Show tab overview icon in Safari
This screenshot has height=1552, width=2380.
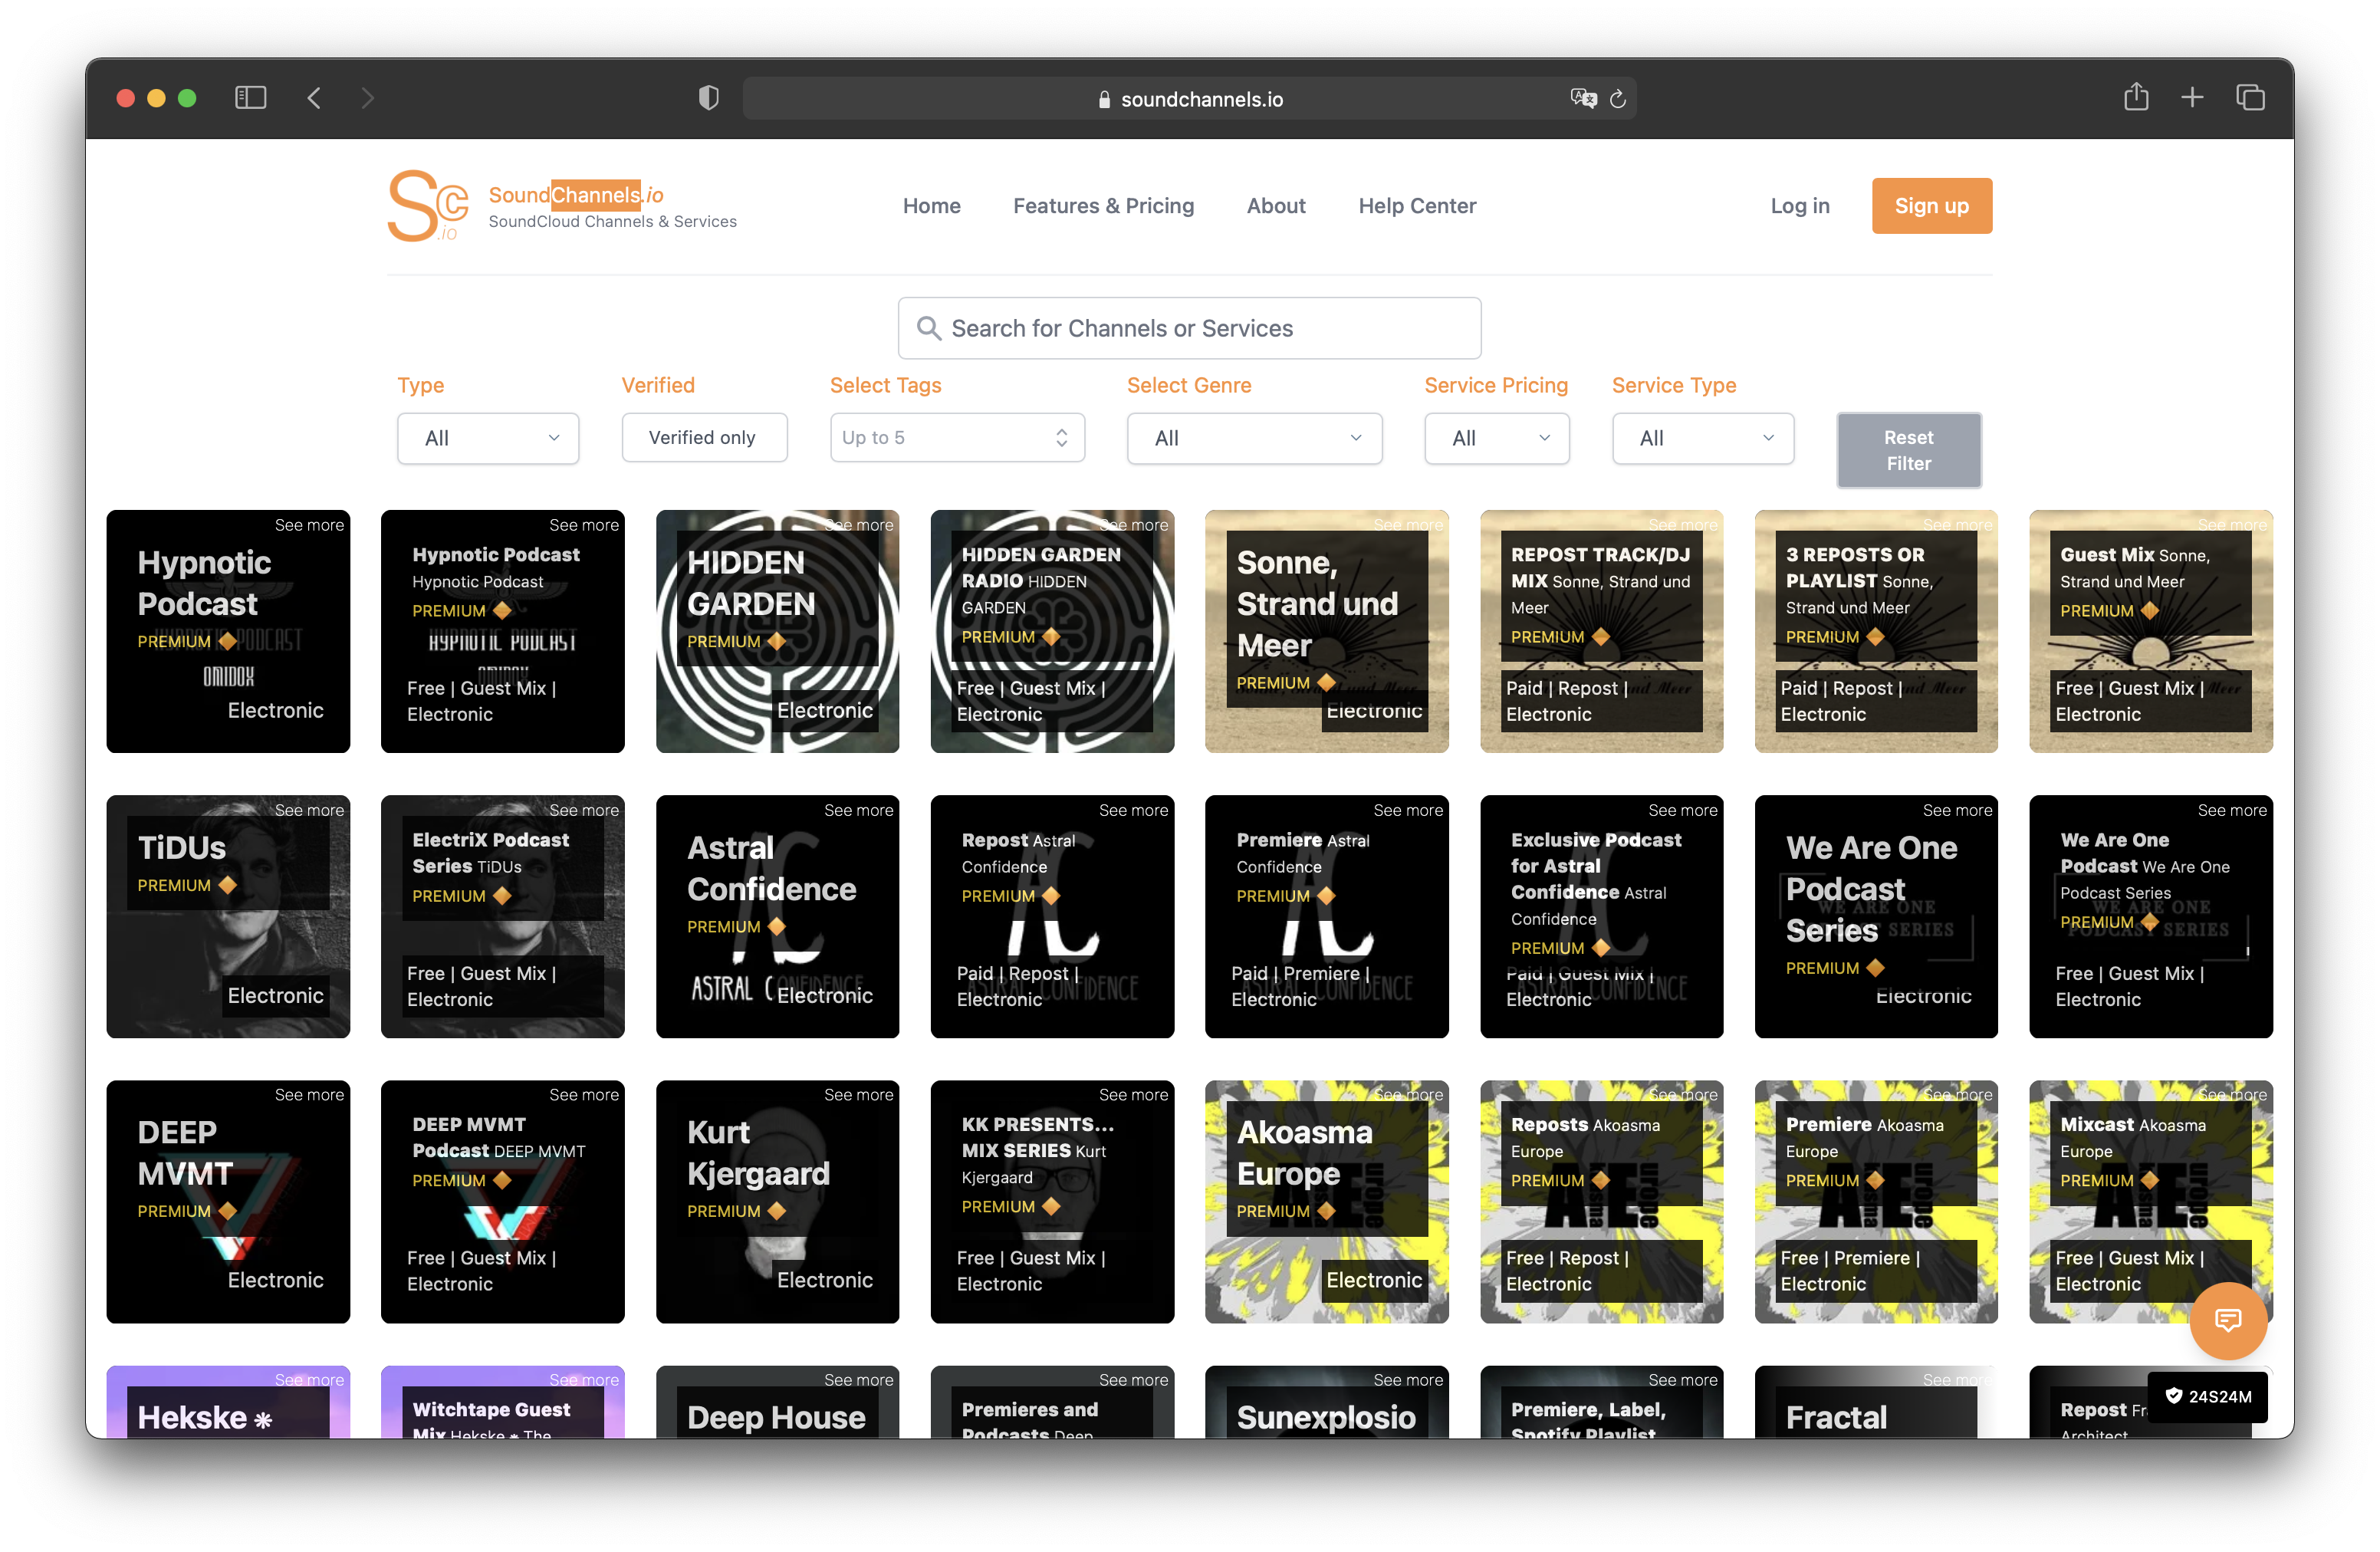(x=2250, y=98)
